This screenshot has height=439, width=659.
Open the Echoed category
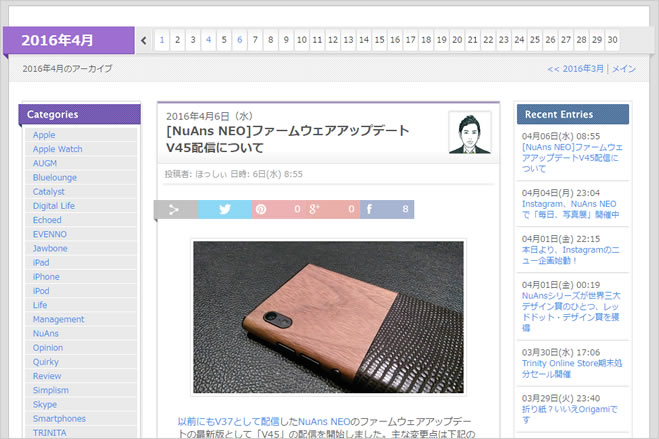point(47,220)
